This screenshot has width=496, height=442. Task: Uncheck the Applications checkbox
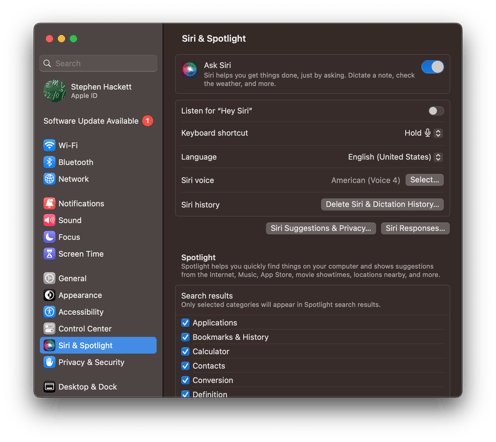185,323
